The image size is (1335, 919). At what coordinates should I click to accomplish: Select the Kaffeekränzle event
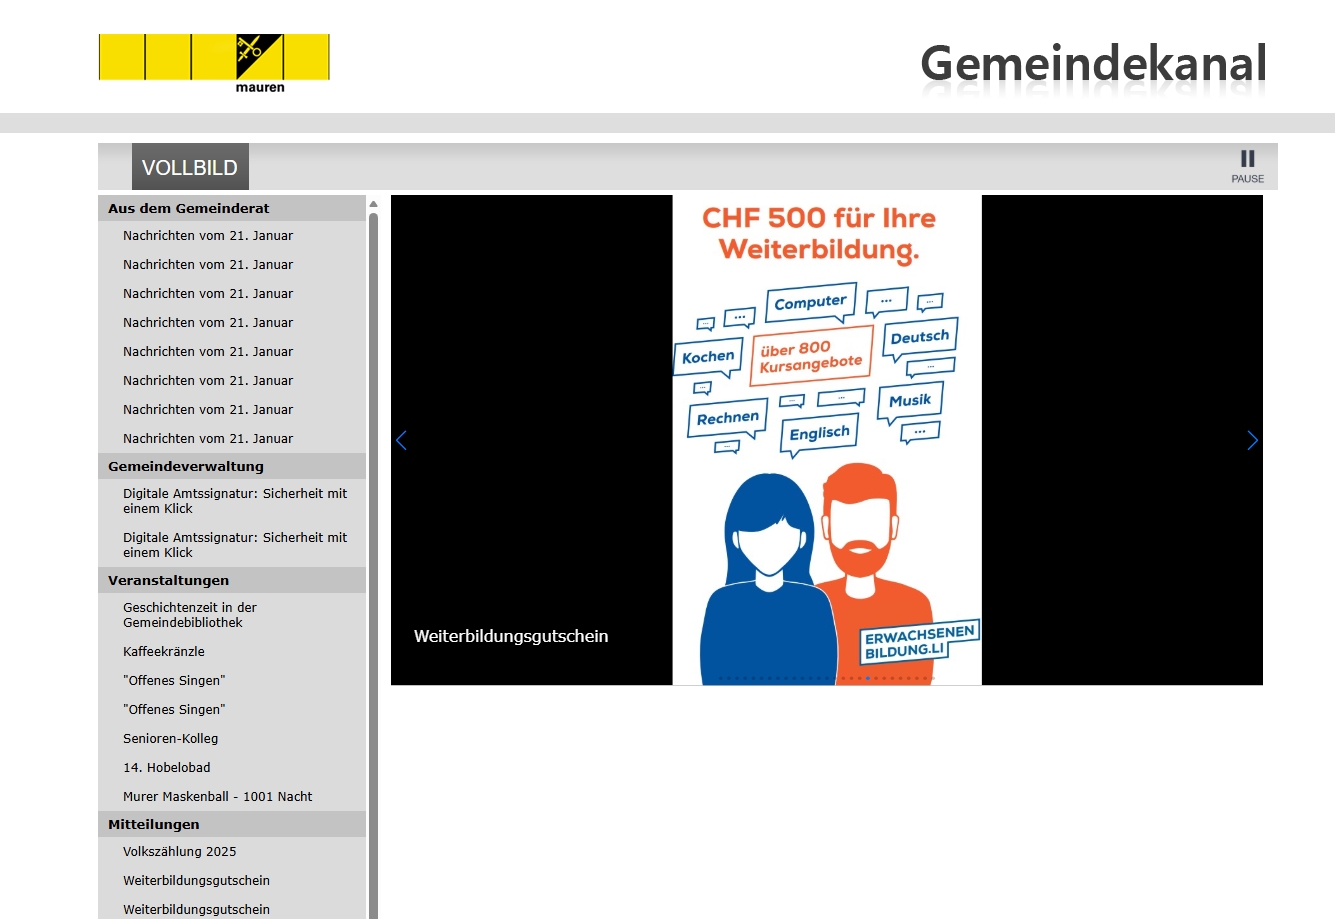164,652
